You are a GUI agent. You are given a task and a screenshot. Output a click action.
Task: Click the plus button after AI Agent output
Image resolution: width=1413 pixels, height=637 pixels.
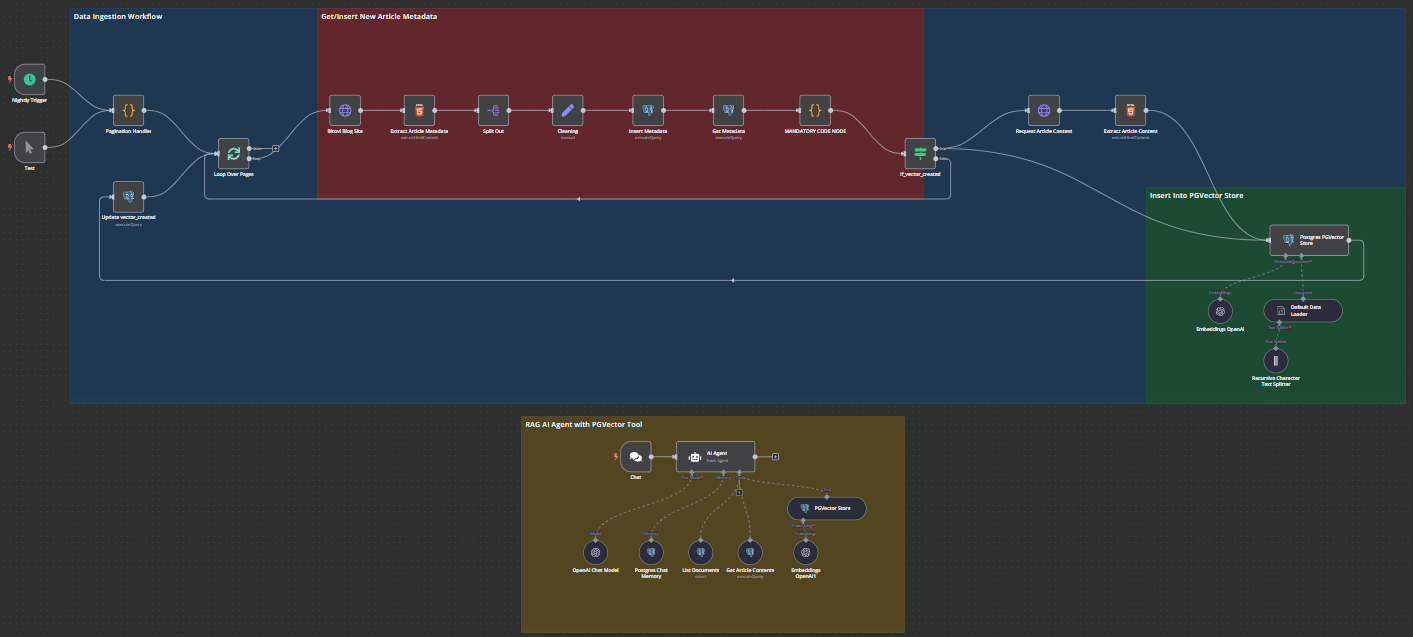[775, 457]
